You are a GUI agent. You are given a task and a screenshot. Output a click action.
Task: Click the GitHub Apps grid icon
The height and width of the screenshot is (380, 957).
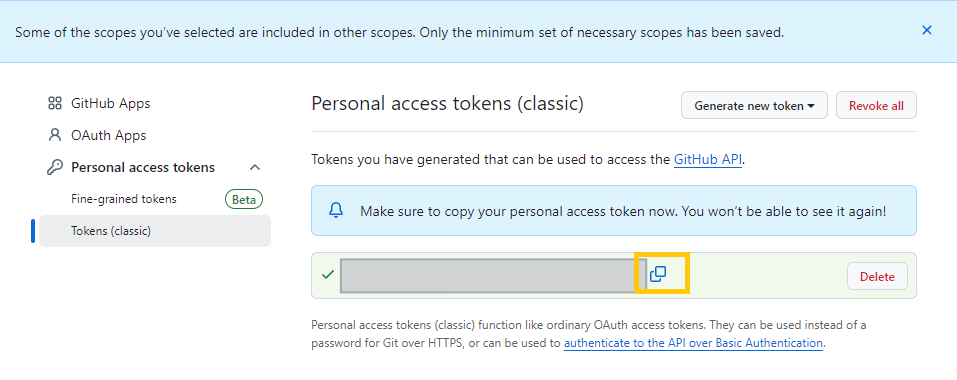point(55,103)
